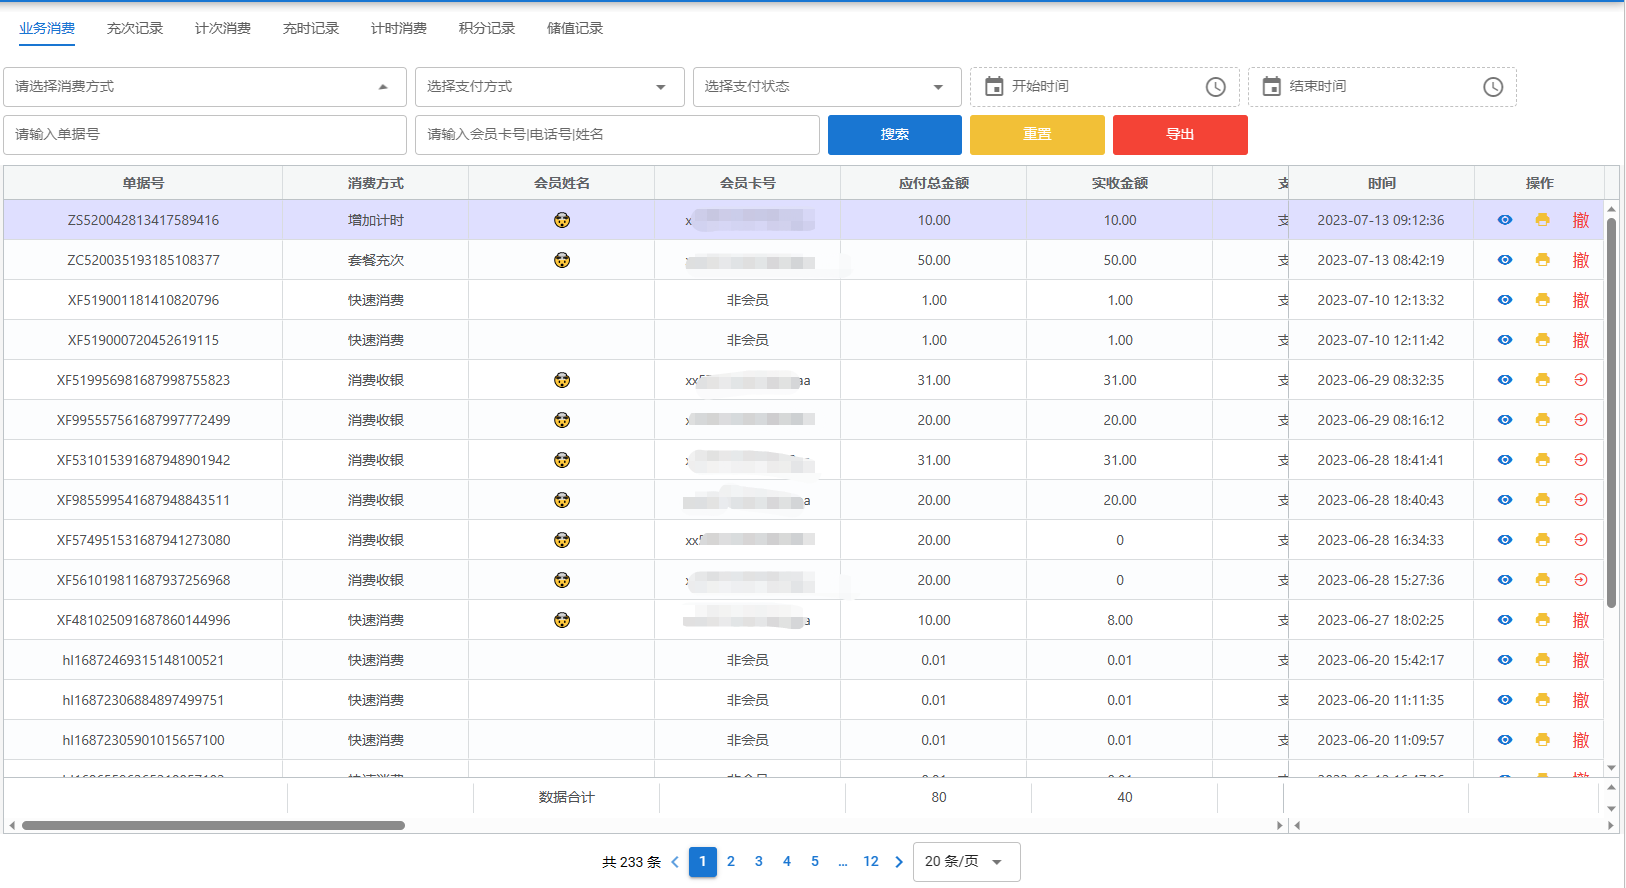Switch to the 储值记录 tab

tap(575, 28)
